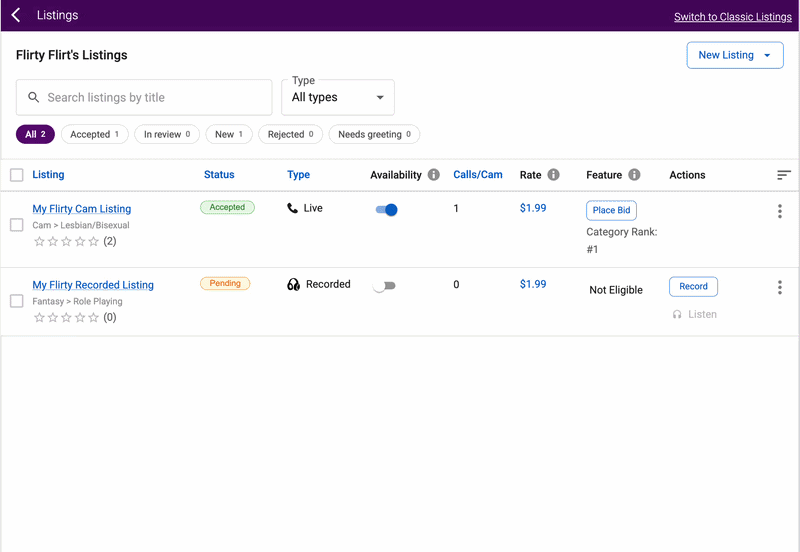Click the Not Eligible text
The image size is (800, 552).
pyautogui.click(x=616, y=290)
